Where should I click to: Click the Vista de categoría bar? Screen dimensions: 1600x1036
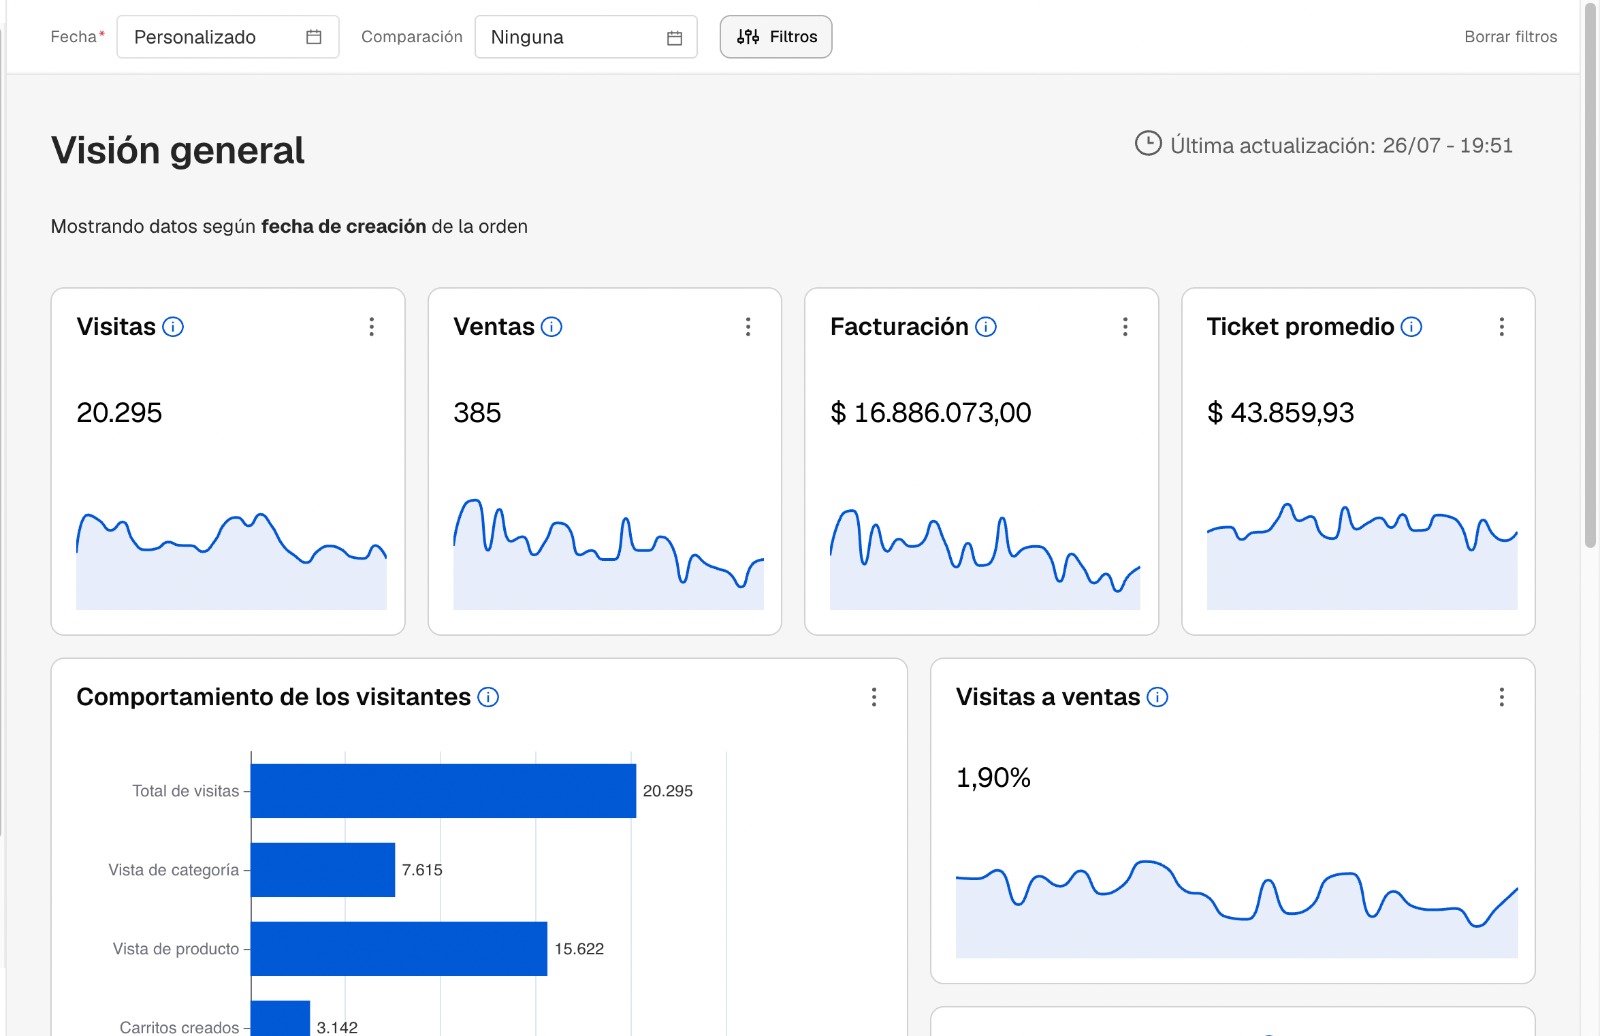click(x=323, y=870)
